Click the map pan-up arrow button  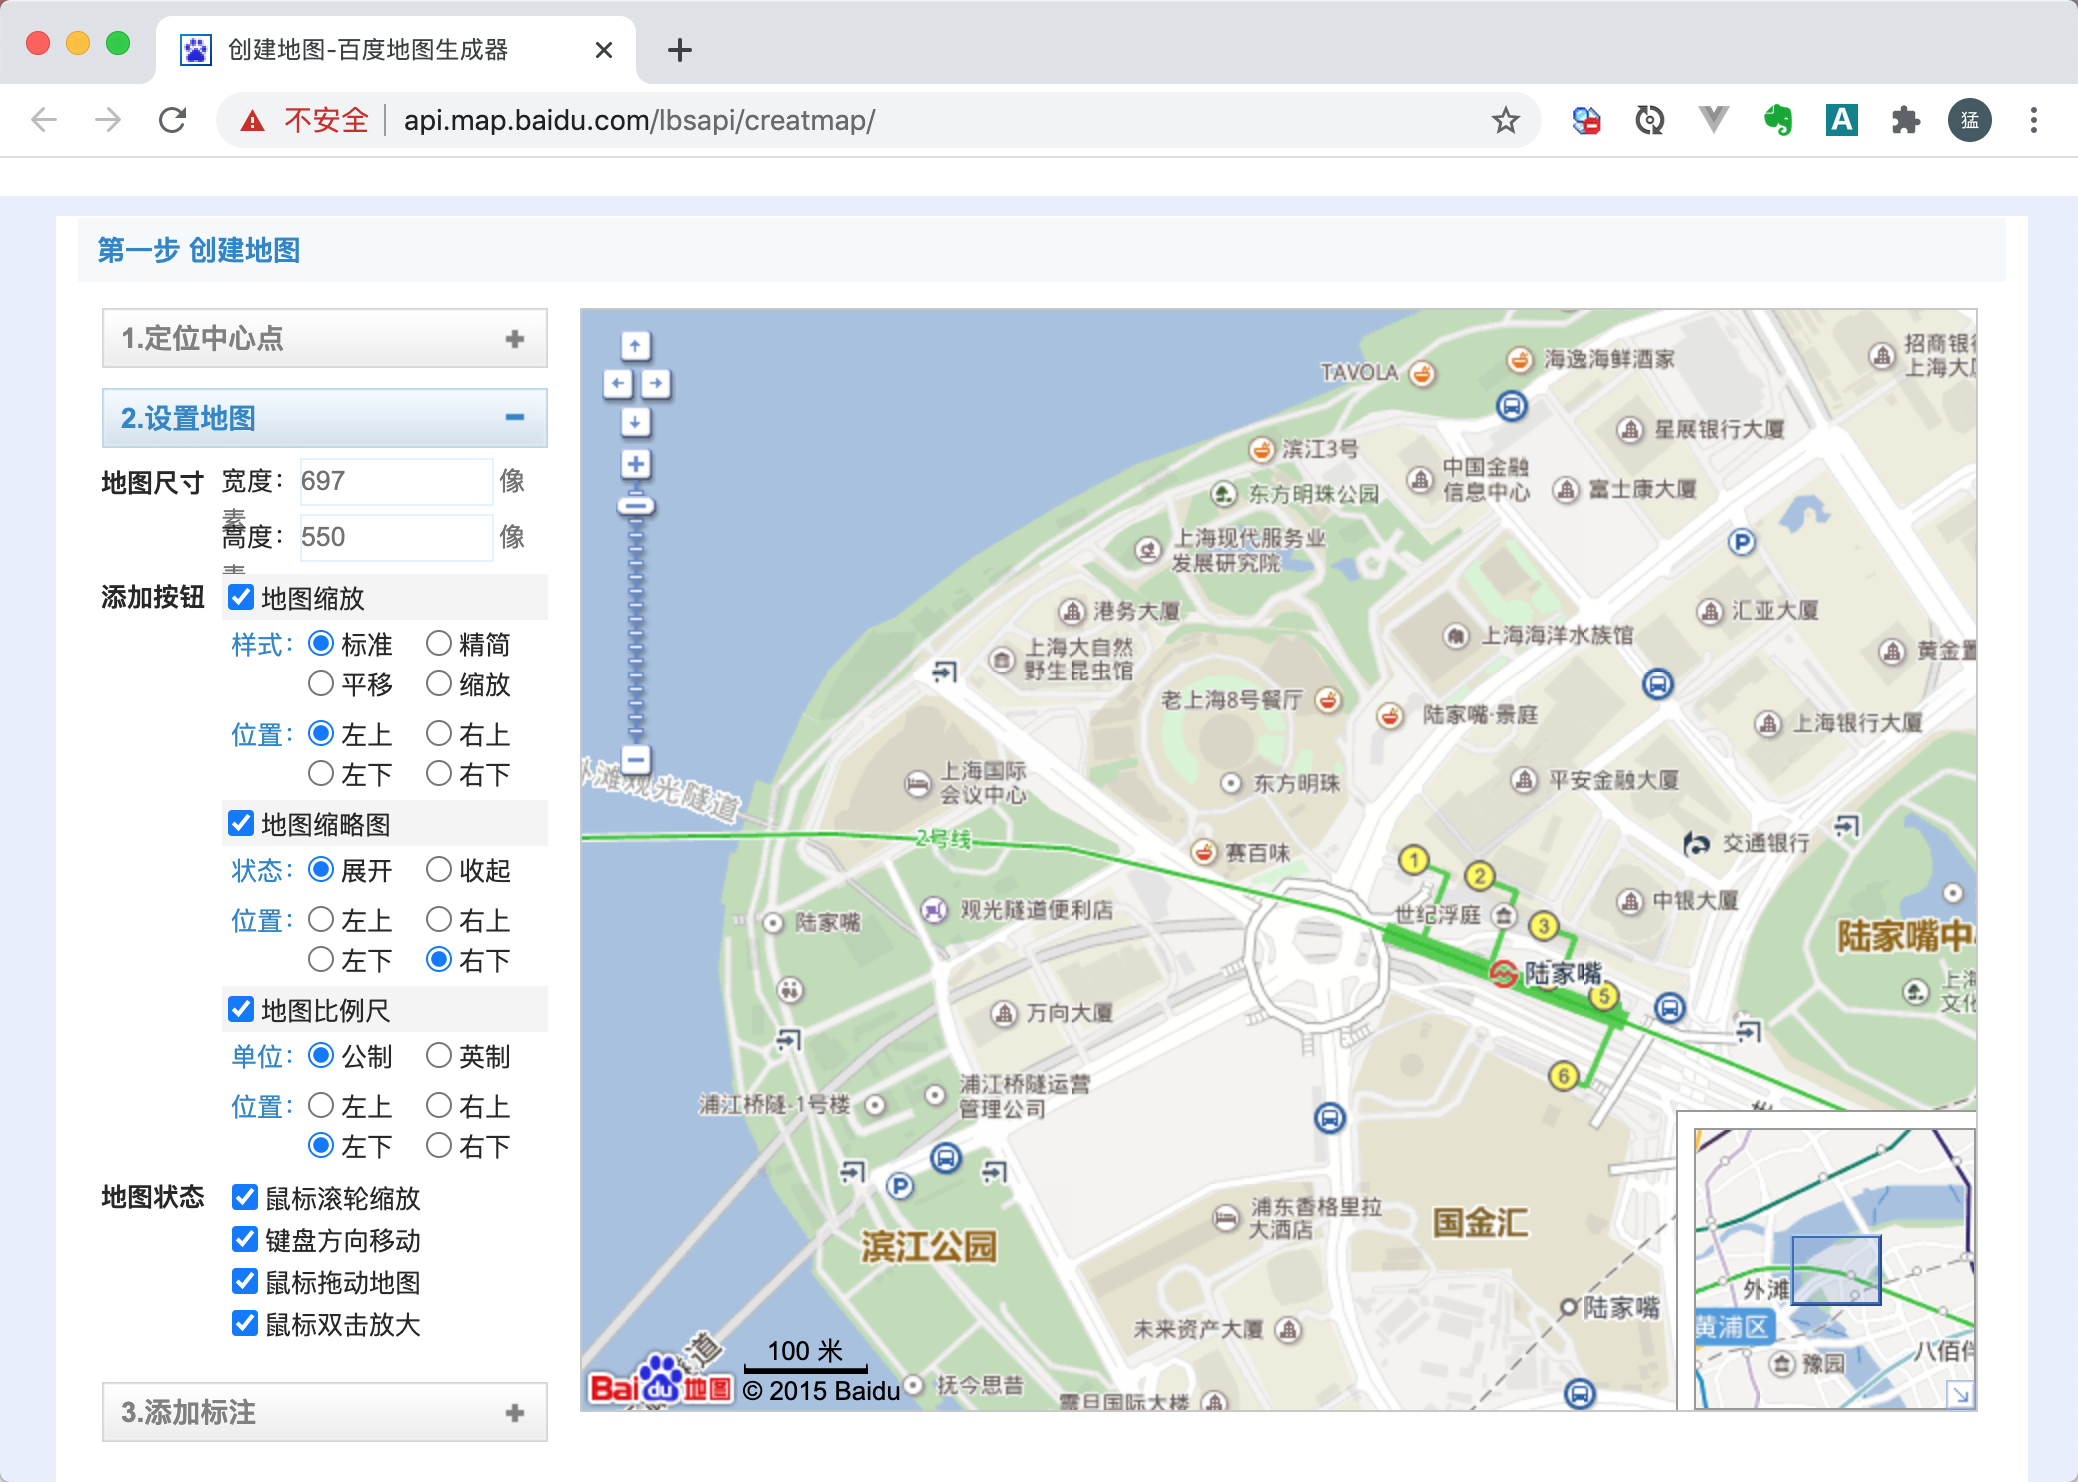click(635, 346)
